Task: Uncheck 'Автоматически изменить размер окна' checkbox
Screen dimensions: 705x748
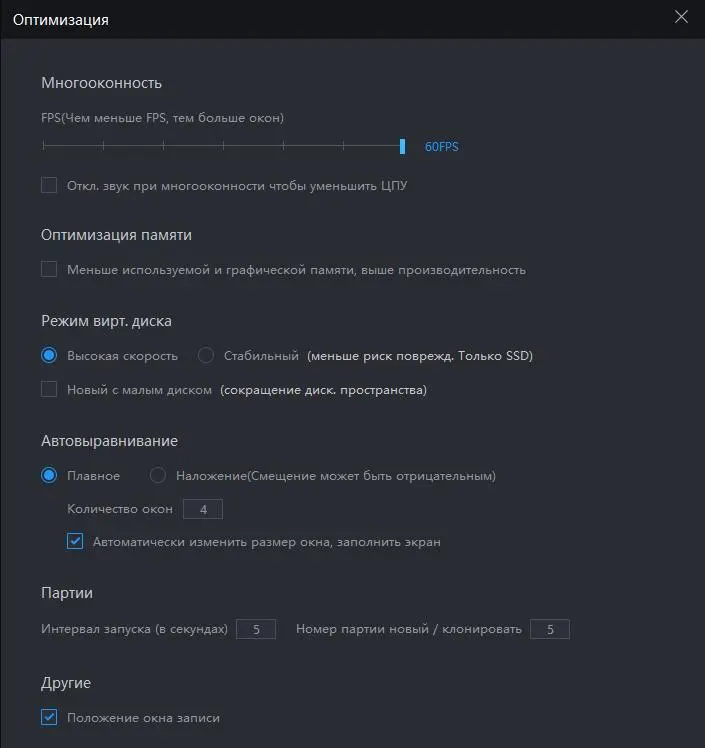Action: [x=75, y=542]
